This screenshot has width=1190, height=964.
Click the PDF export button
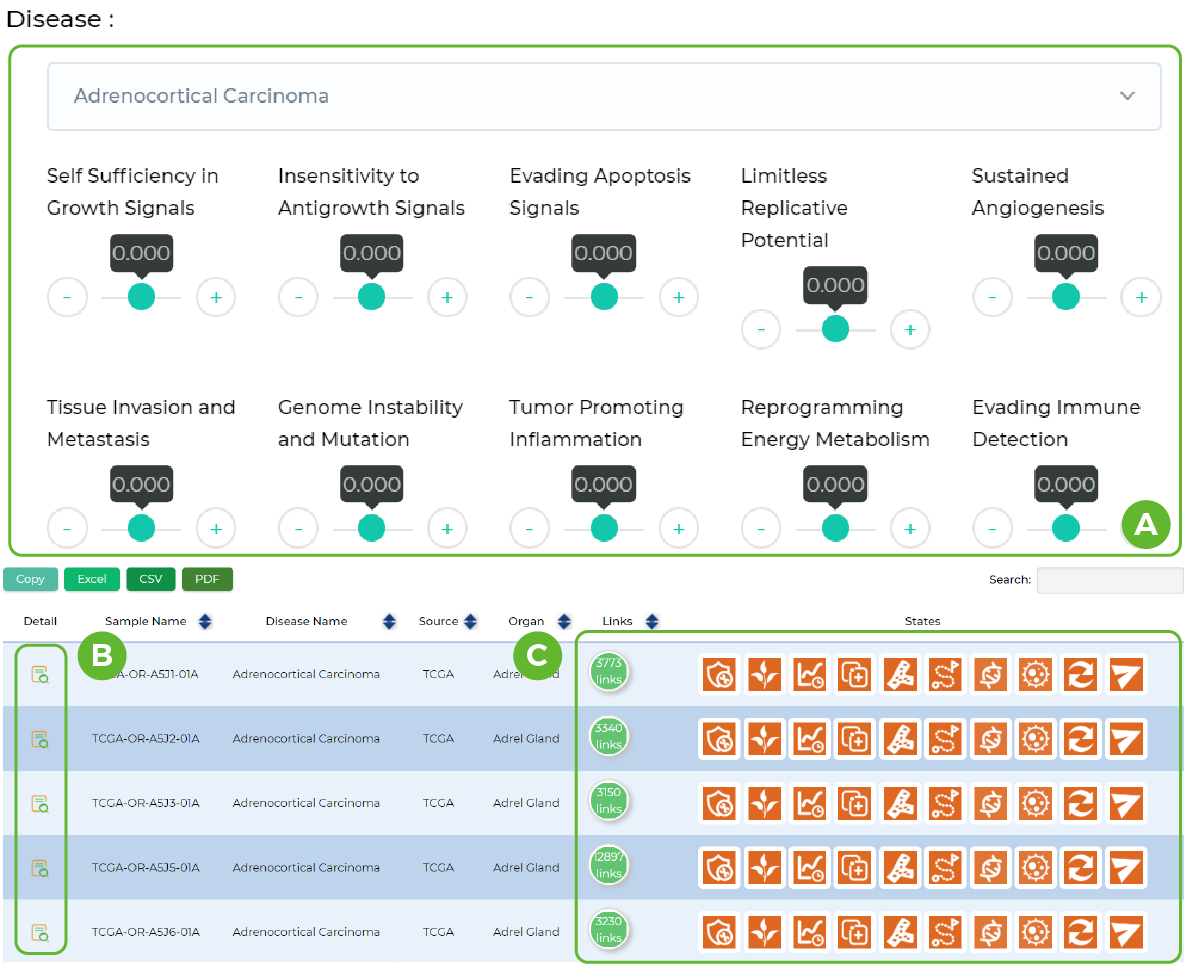point(207,579)
